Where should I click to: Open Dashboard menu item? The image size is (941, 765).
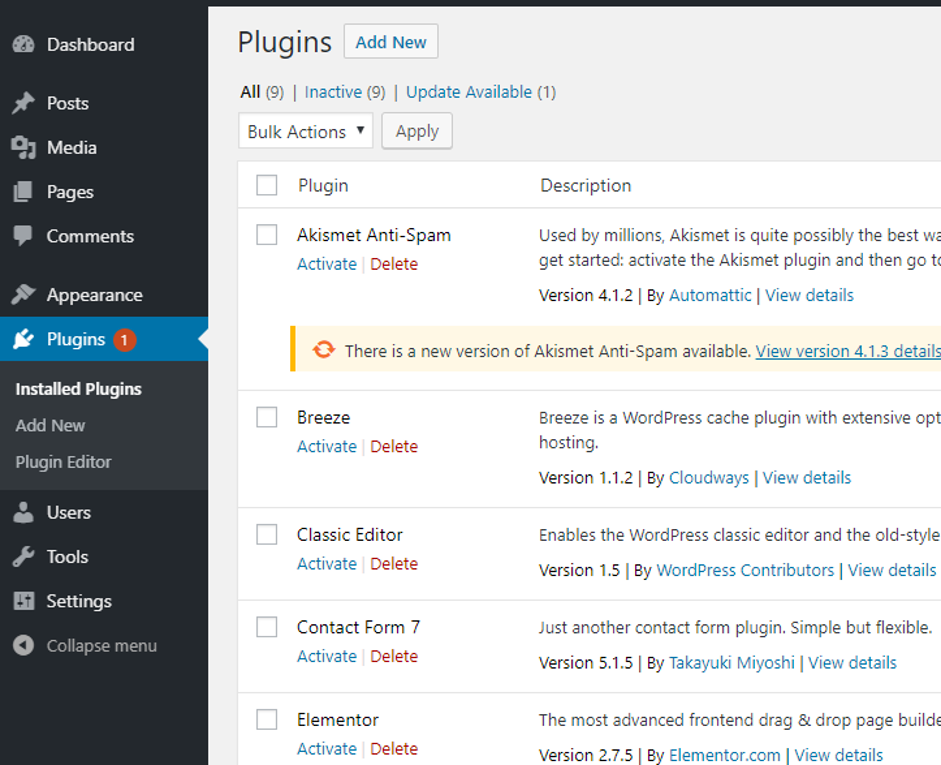pos(91,44)
